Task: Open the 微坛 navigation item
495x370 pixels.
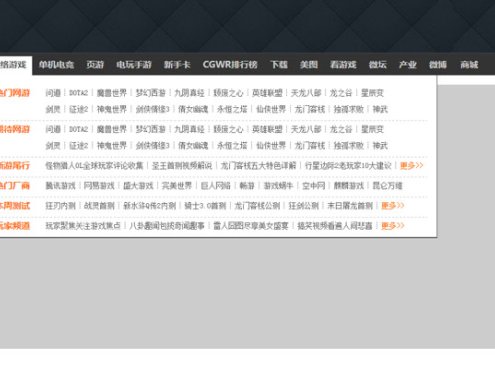Action: pos(378,64)
